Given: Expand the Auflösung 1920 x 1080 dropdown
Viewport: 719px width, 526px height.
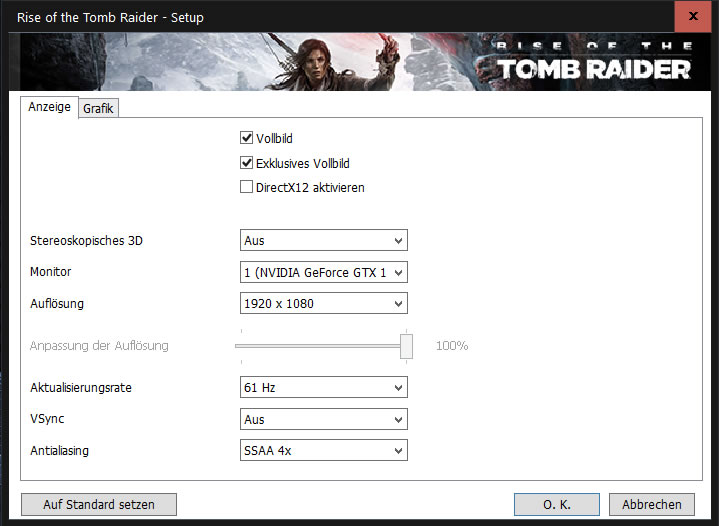Looking at the screenshot, I should [324, 304].
